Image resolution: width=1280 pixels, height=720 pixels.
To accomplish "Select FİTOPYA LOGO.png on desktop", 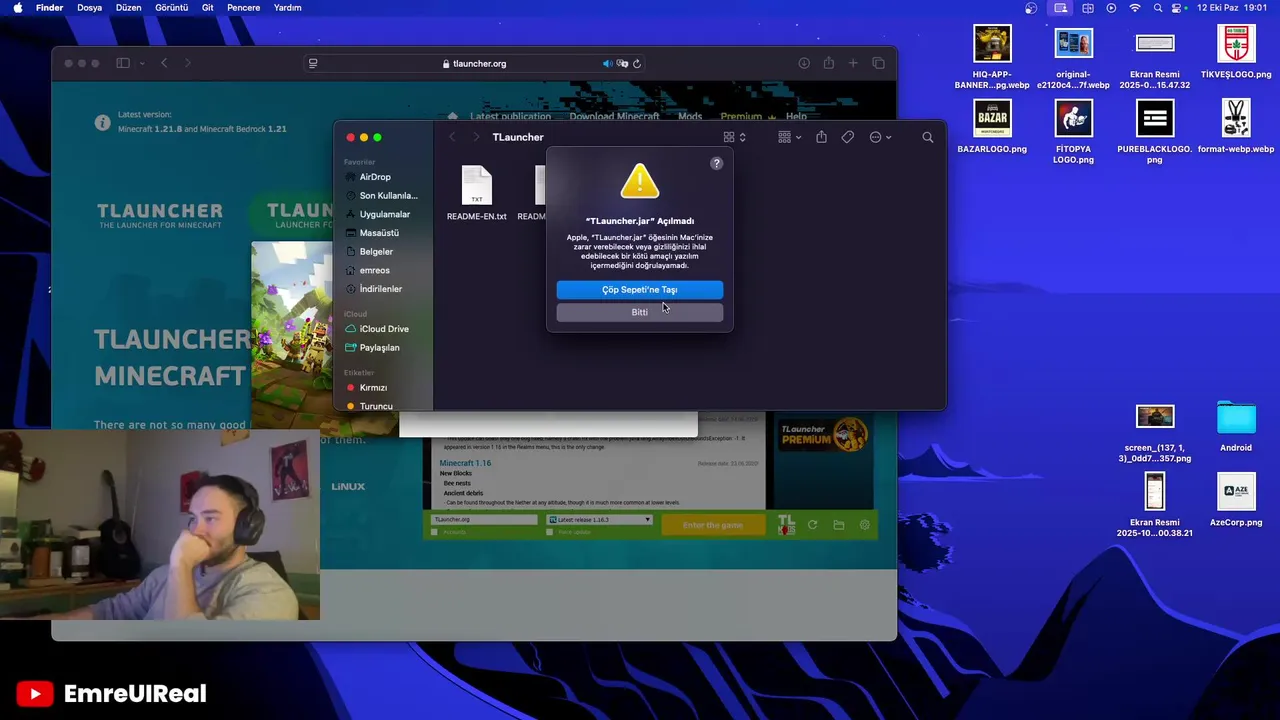I will [x=1073, y=132].
